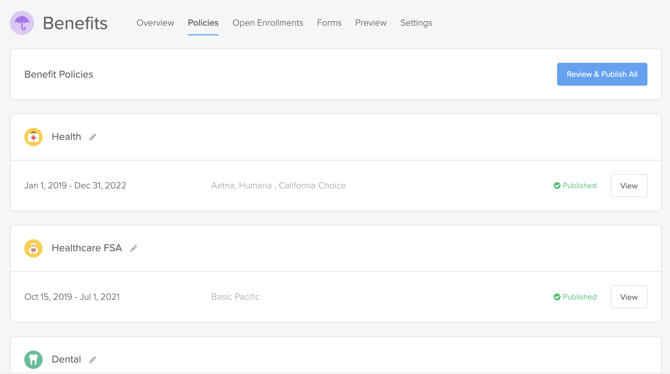Switch to the Forms tab
Viewport: 670px width, 374px height.
coord(329,23)
